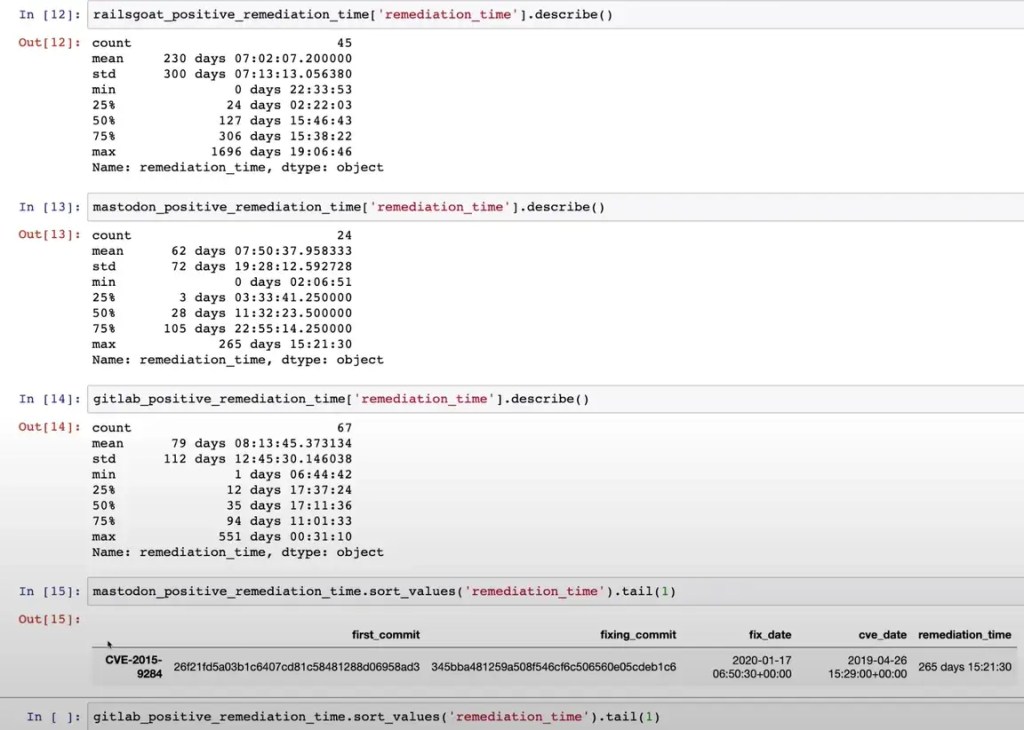The width and height of the screenshot is (1024, 730).
Task: Click the Name/dtype line in Out[13]
Action: click(x=238, y=360)
